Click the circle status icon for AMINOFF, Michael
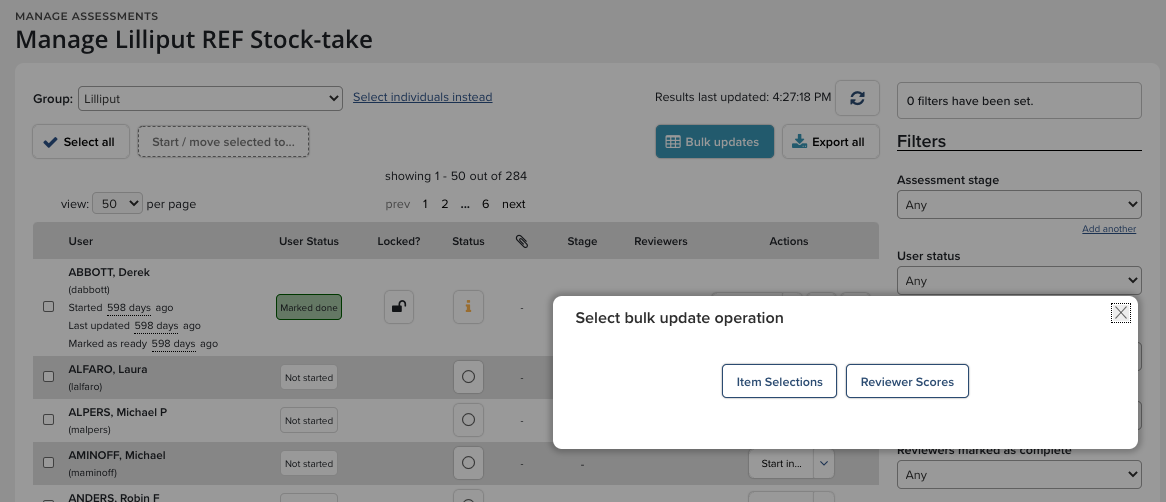 pyautogui.click(x=468, y=463)
